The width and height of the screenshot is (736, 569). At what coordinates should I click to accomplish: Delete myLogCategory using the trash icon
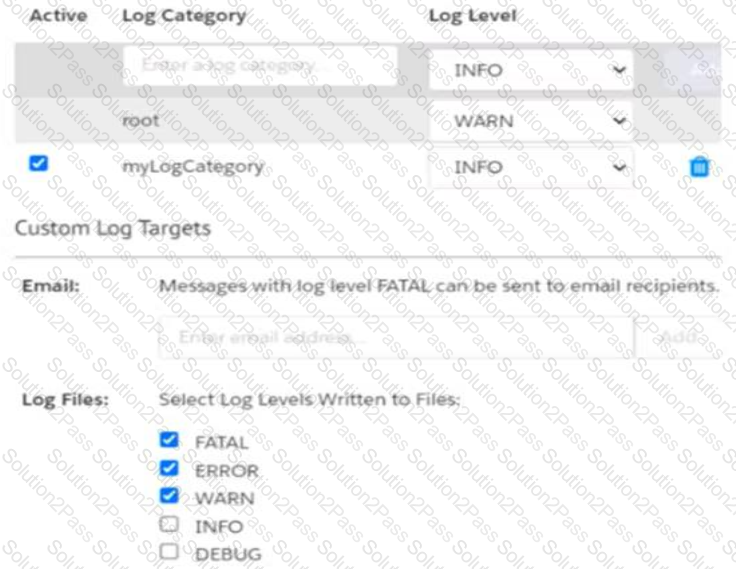point(699,167)
